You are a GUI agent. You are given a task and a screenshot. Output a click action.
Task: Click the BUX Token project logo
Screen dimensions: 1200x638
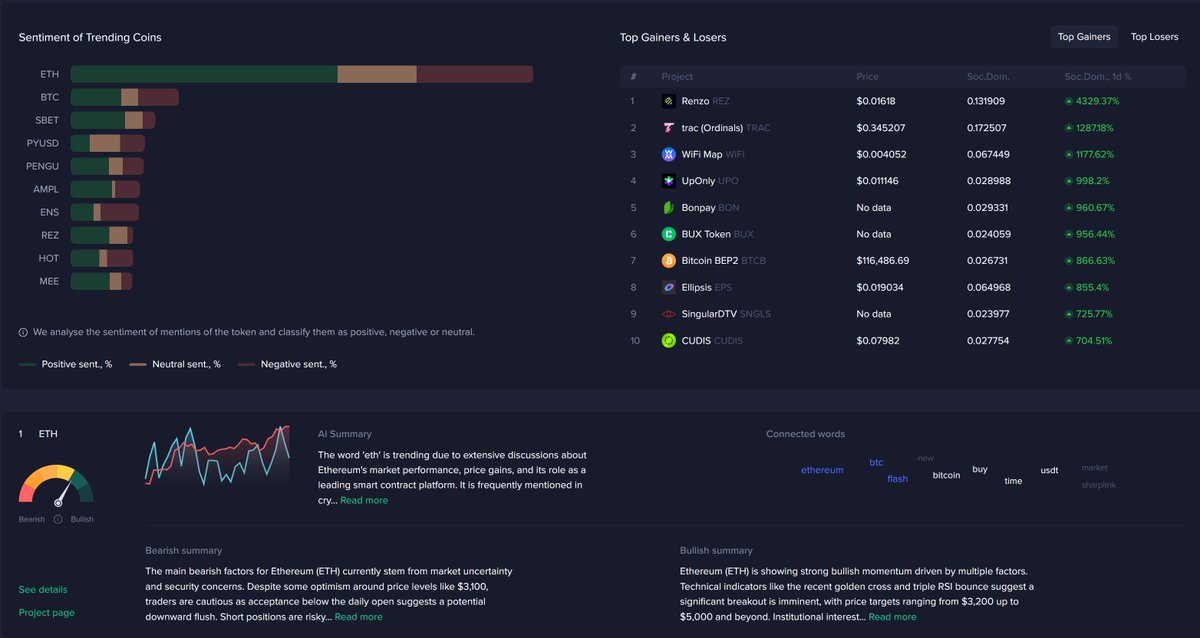click(669, 234)
